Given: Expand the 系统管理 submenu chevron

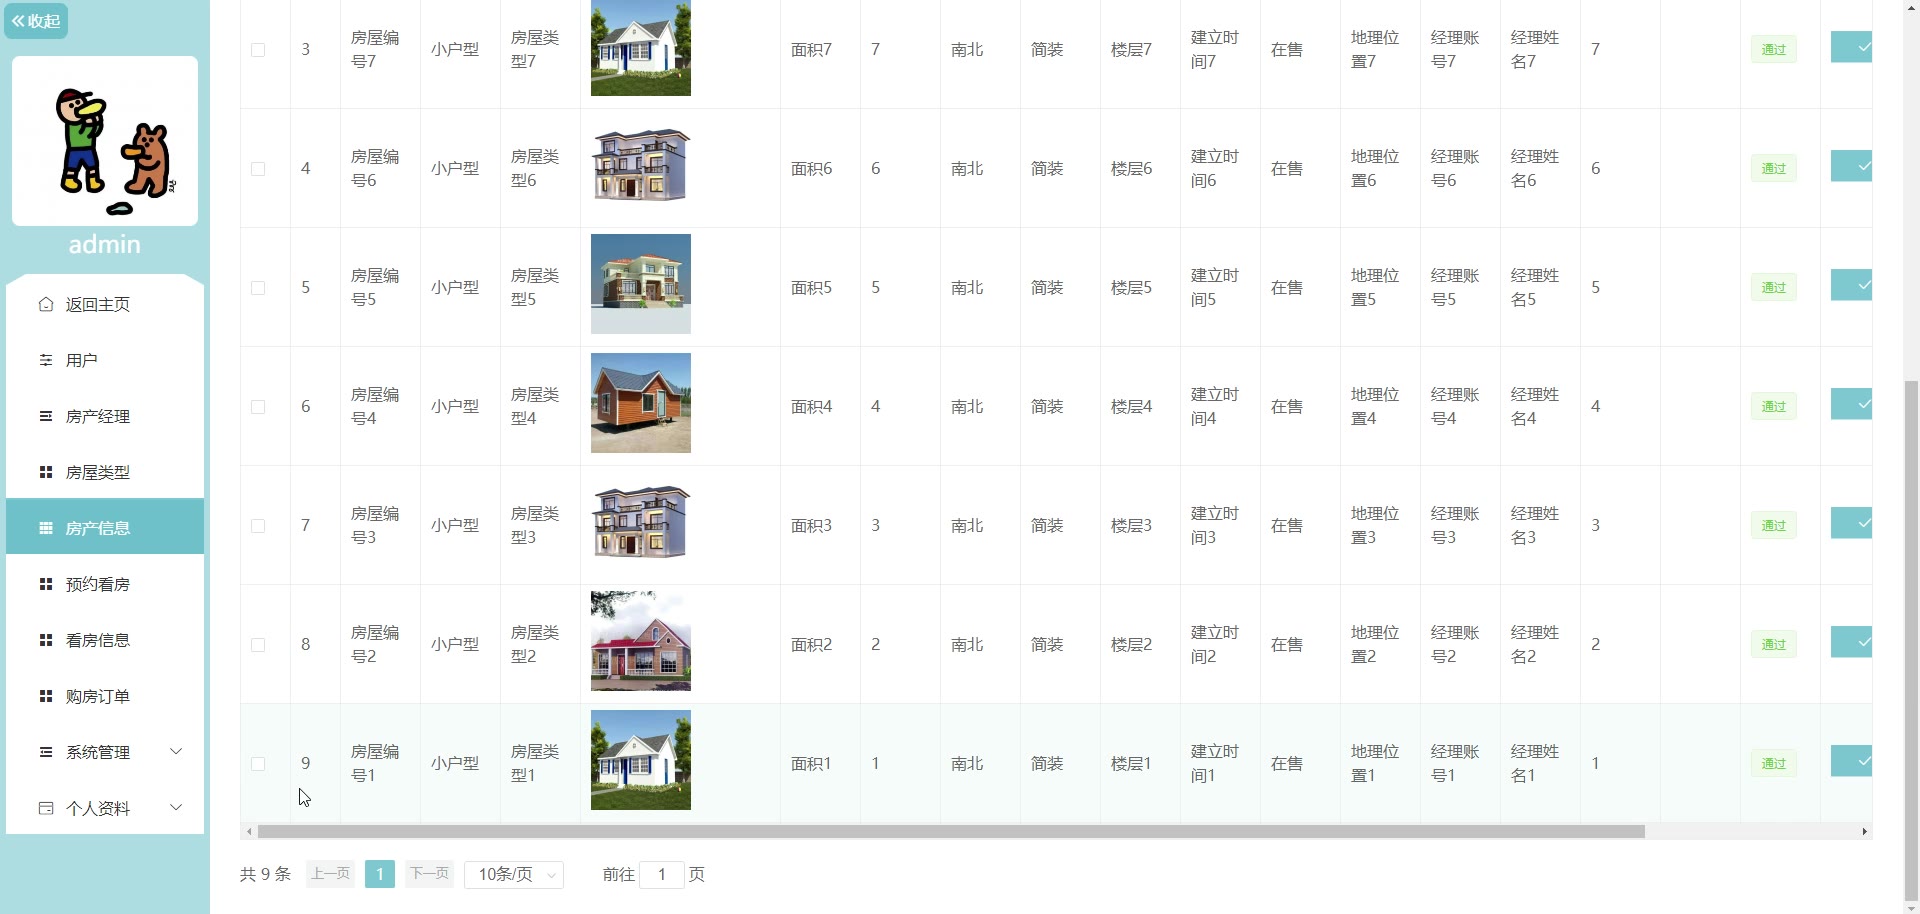Looking at the screenshot, I should pyautogui.click(x=176, y=751).
